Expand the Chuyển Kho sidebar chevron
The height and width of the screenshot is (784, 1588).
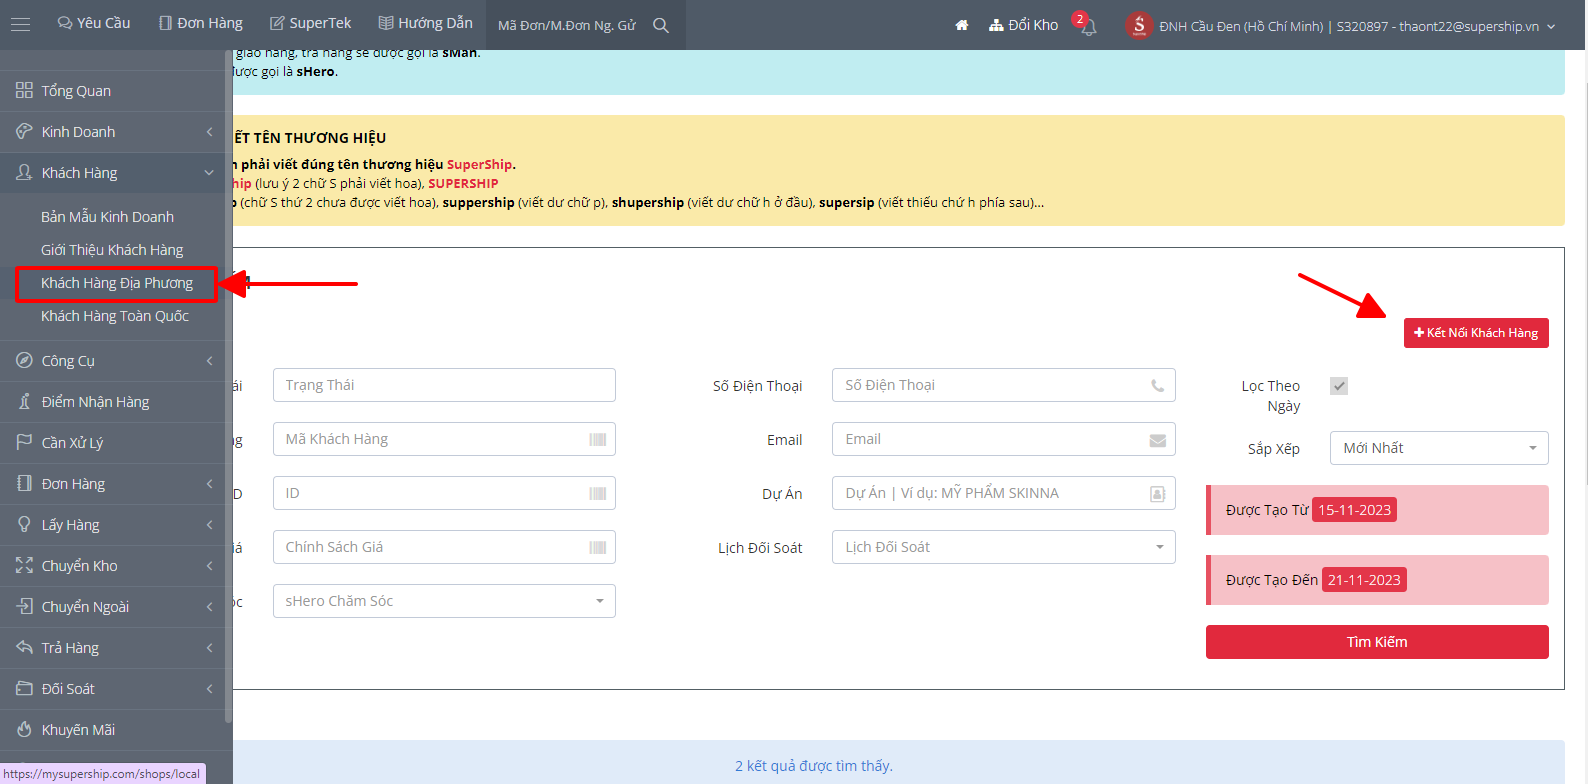pos(209,566)
